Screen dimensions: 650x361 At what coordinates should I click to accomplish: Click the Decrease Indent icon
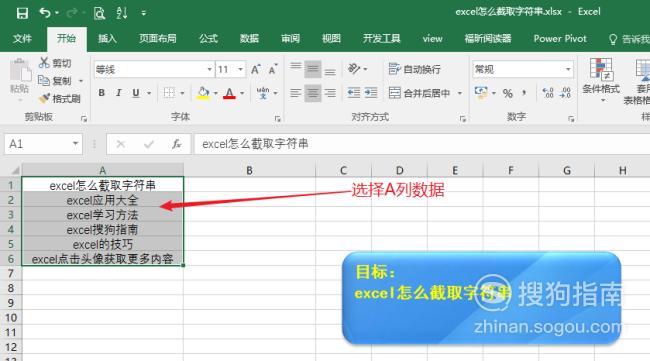point(354,93)
